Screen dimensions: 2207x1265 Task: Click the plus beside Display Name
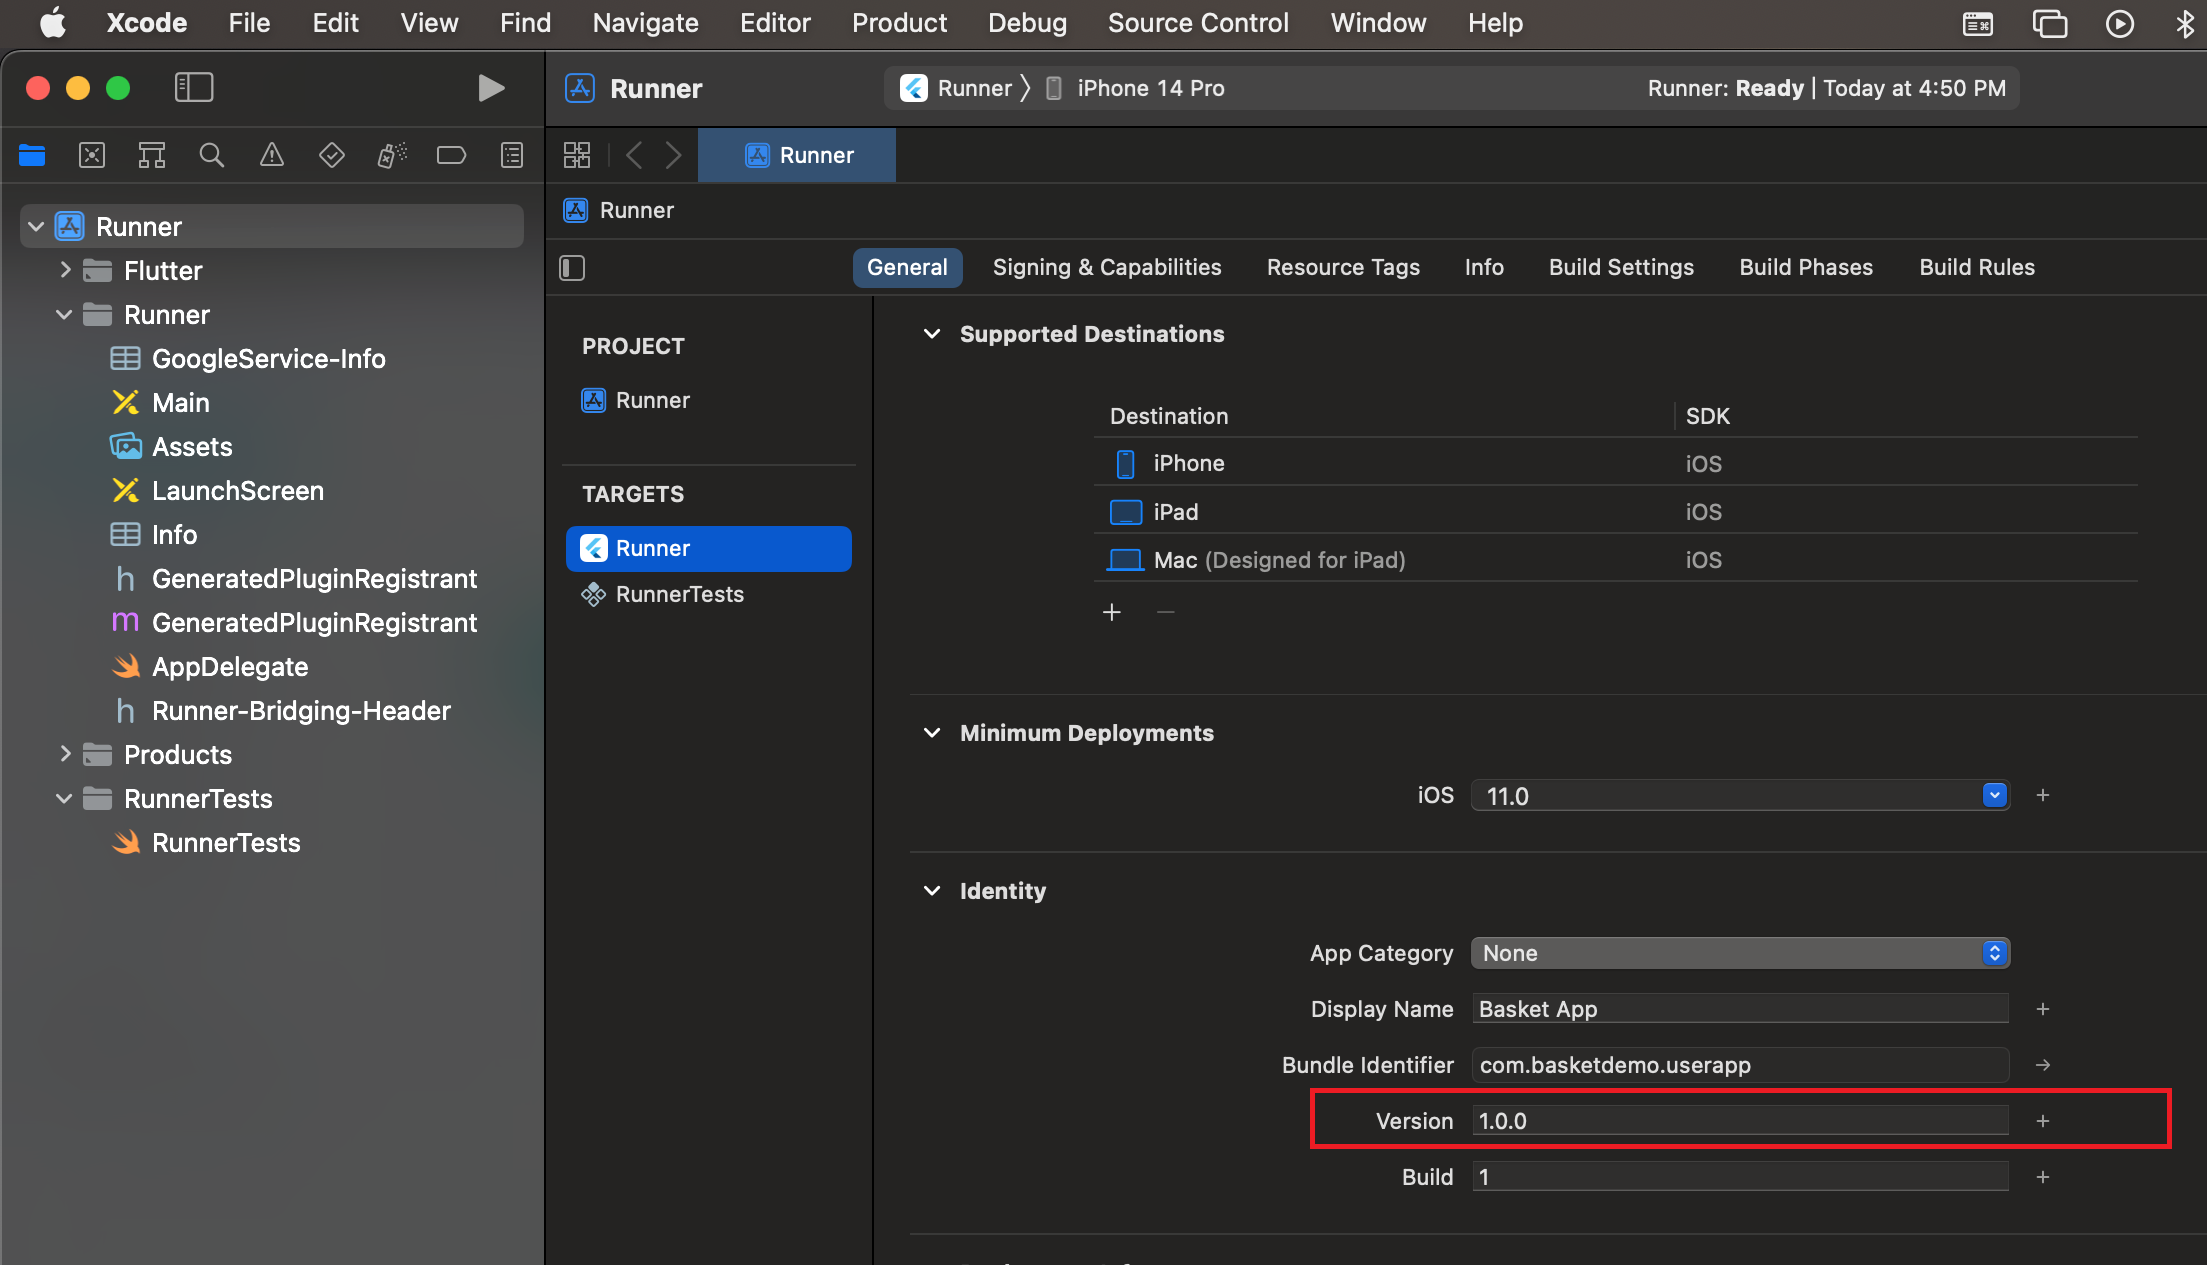click(x=2043, y=1009)
